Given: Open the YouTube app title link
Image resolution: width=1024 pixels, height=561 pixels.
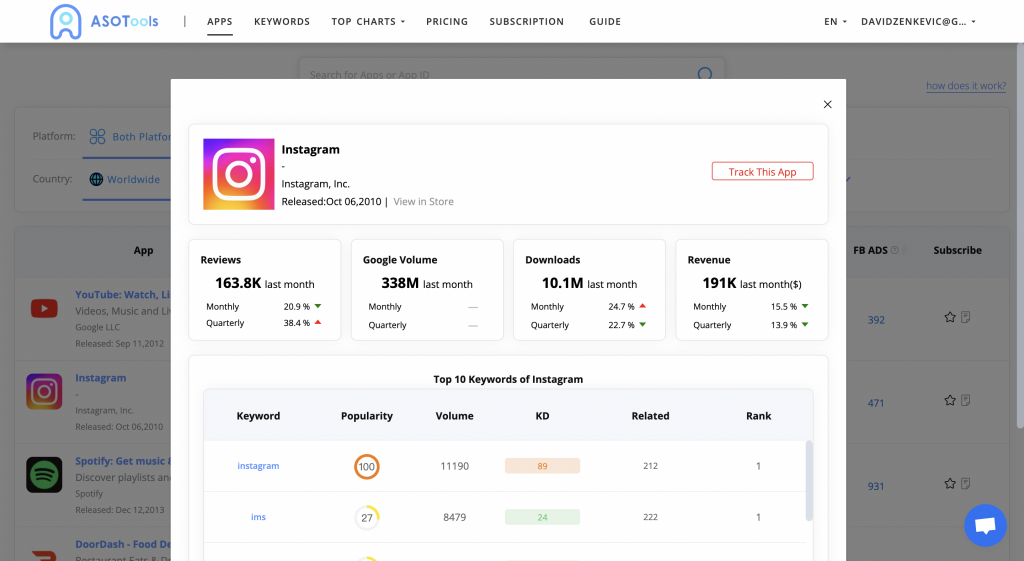Looking at the screenshot, I should coord(123,295).
